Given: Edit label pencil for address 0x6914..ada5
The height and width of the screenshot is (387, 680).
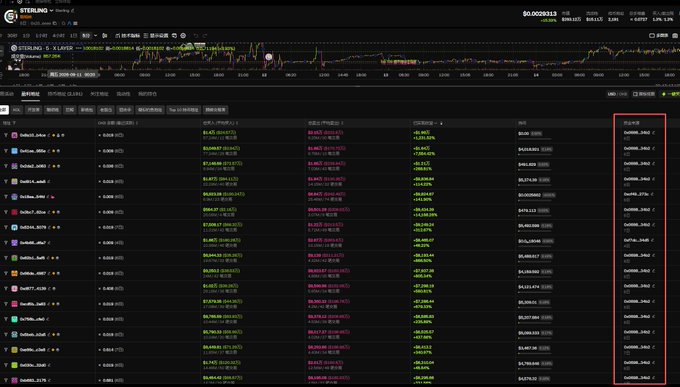Looking at the screenshot, I should 49,181.
